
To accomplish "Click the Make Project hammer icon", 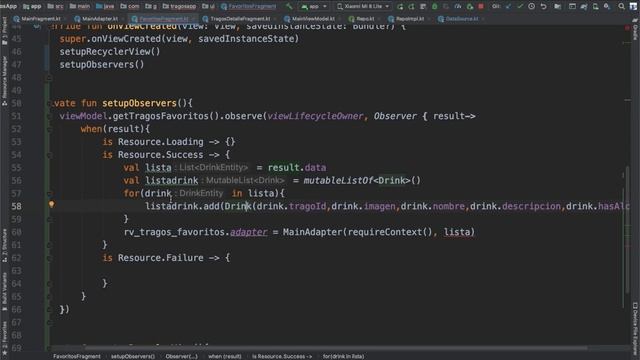I will click(x=289, y=6).
